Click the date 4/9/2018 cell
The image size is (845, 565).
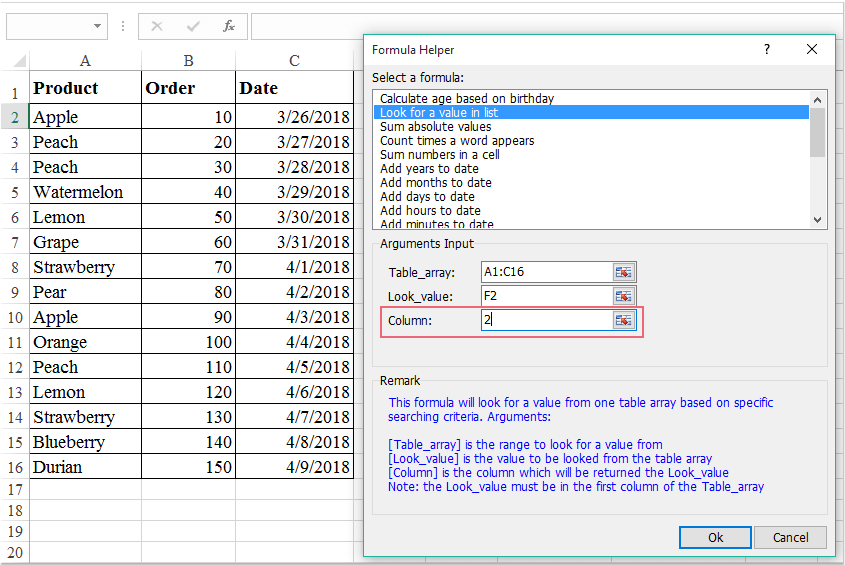294,467
